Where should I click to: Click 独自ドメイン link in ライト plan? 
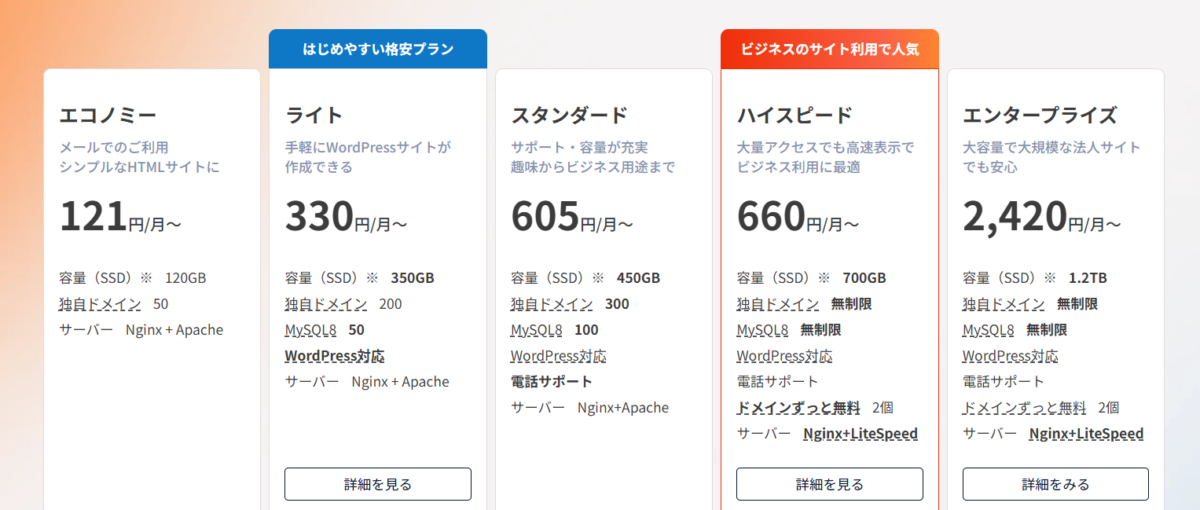[326, 304]
